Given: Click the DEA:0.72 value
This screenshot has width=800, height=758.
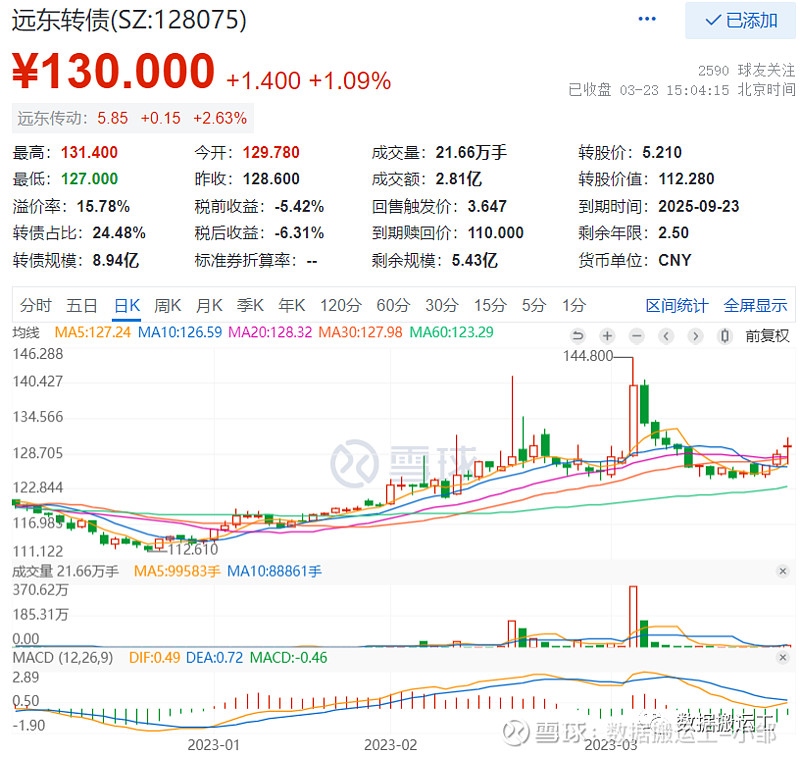Looking at the screenshot, I should click(x=214, y=657).
